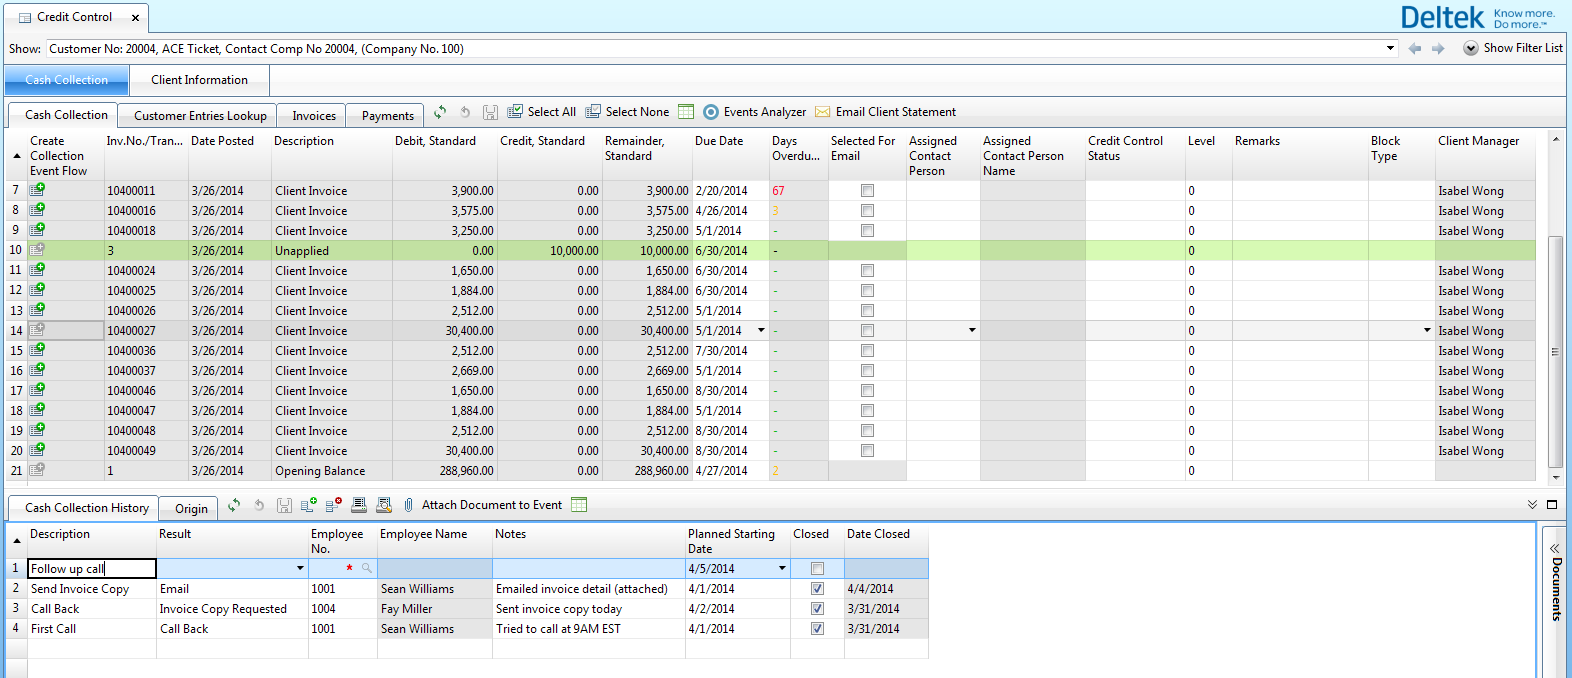Click the Follow up call description field
The image size is (1572, 678).
click(x=91, y=569)
